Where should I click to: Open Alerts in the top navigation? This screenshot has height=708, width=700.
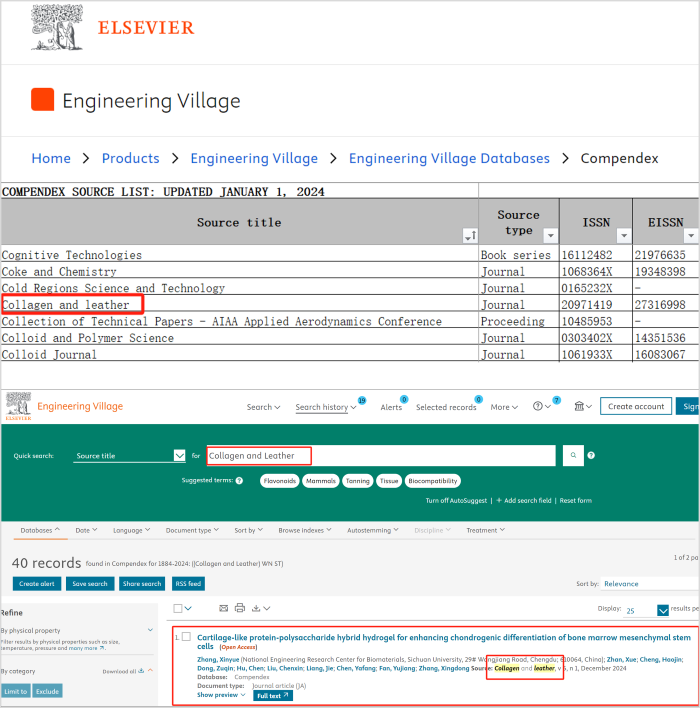coord(391,407)
